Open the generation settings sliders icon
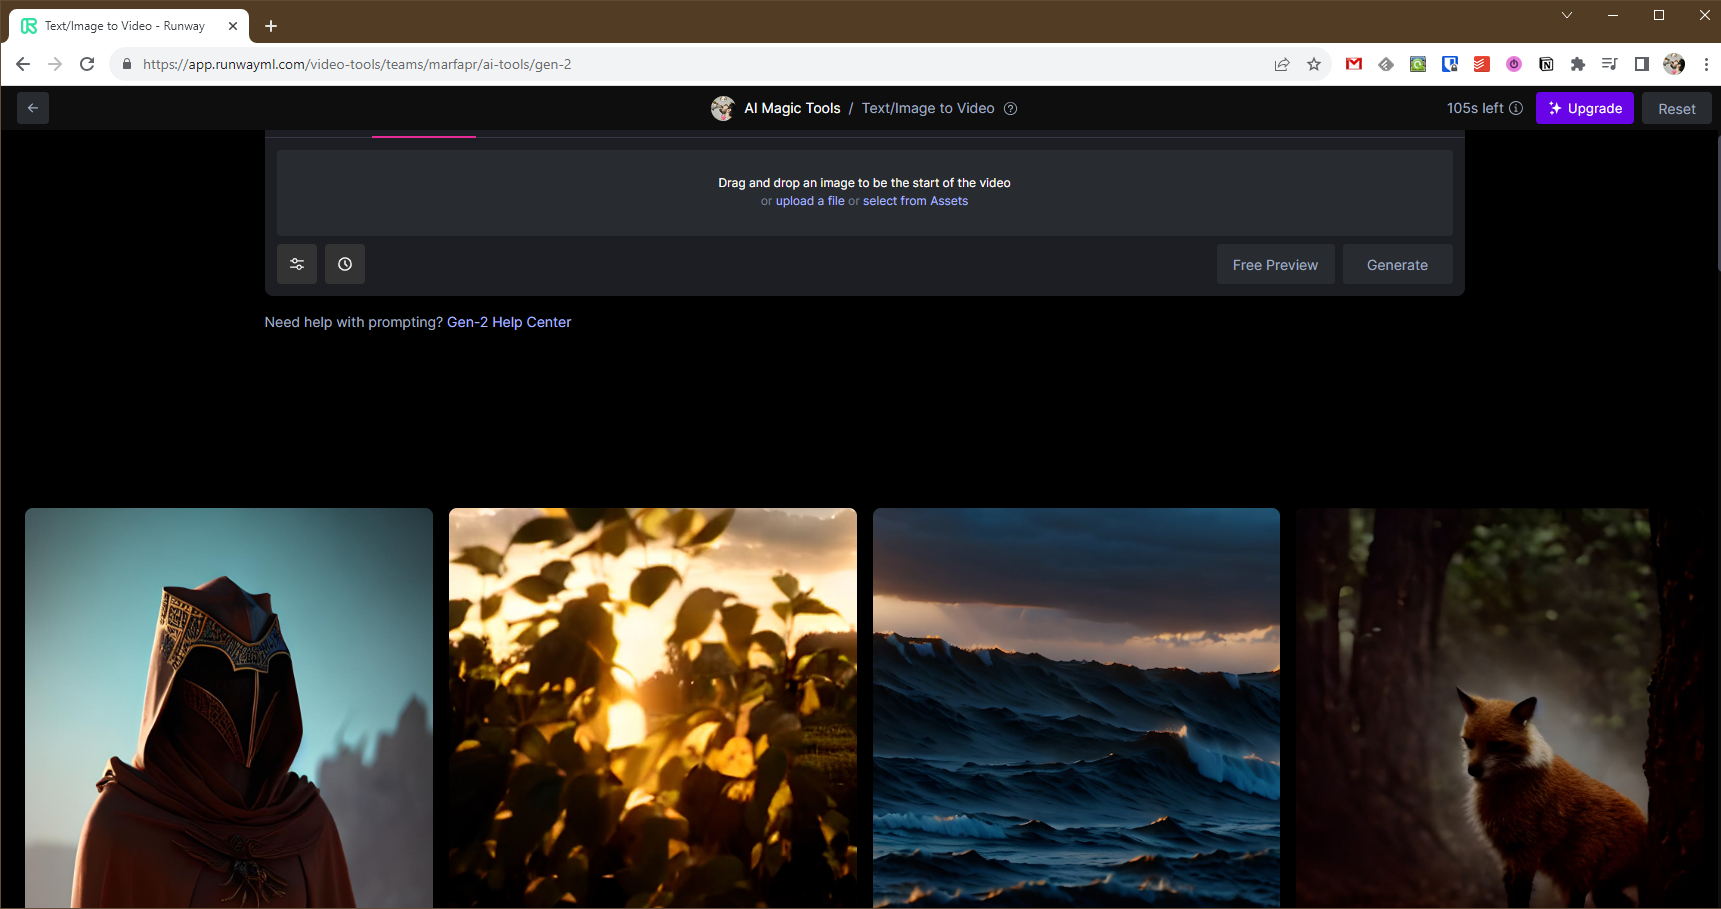Image resolution: width=1721 pixels, height=909 pixels. coord(297,264)
